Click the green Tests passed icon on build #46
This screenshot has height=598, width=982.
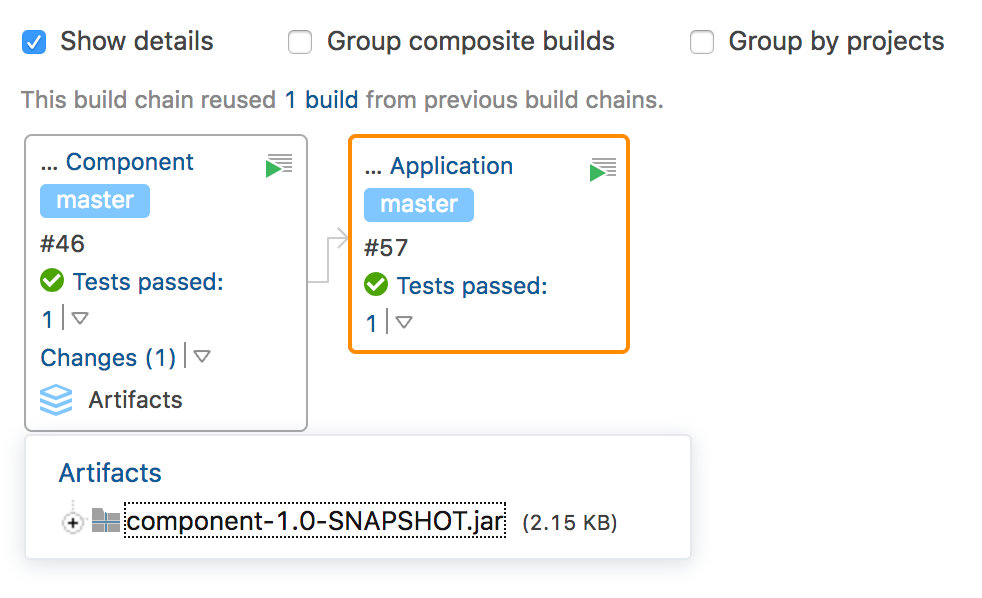[51, 281]
